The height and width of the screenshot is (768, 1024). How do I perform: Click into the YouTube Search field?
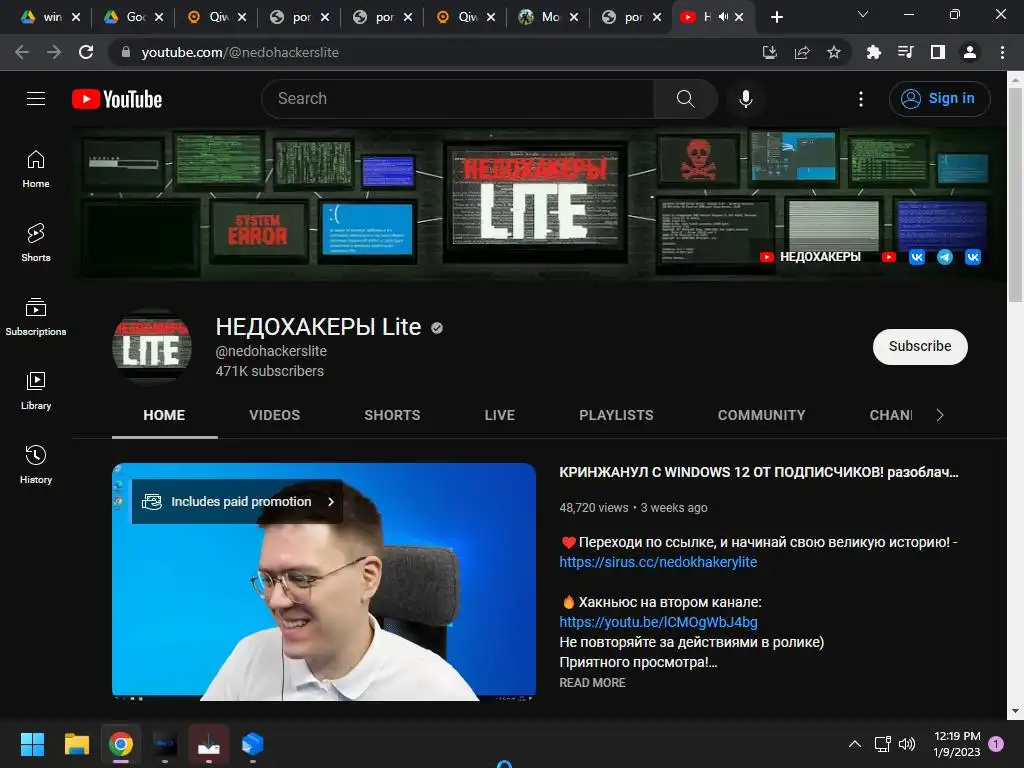[x=457, y=99]
